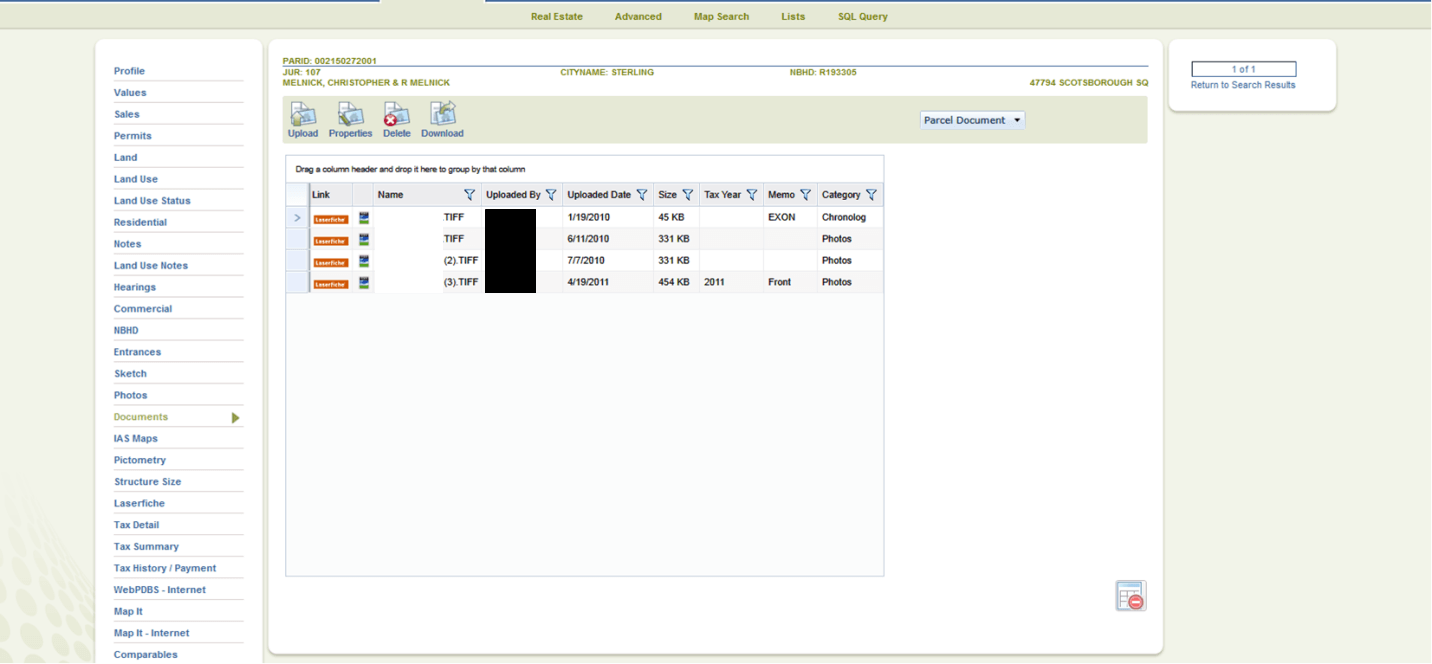Click the table-remove icon at bottom right
Screen dimensions: 1432x664
click(x=1131, y=596)
